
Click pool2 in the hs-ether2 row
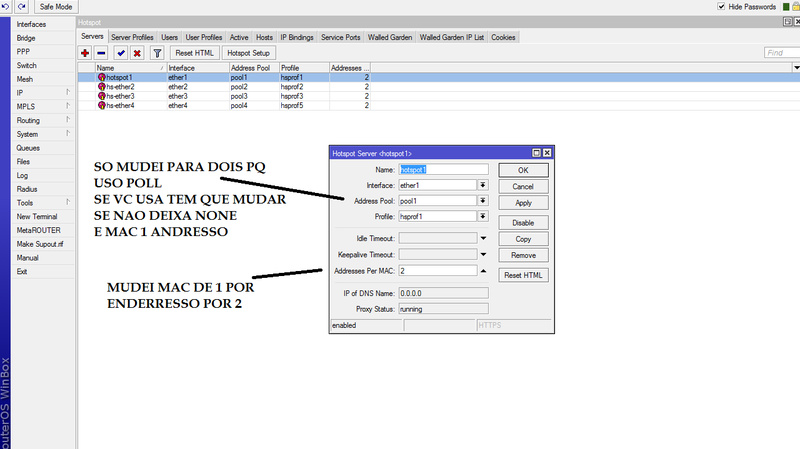point(239,87)
